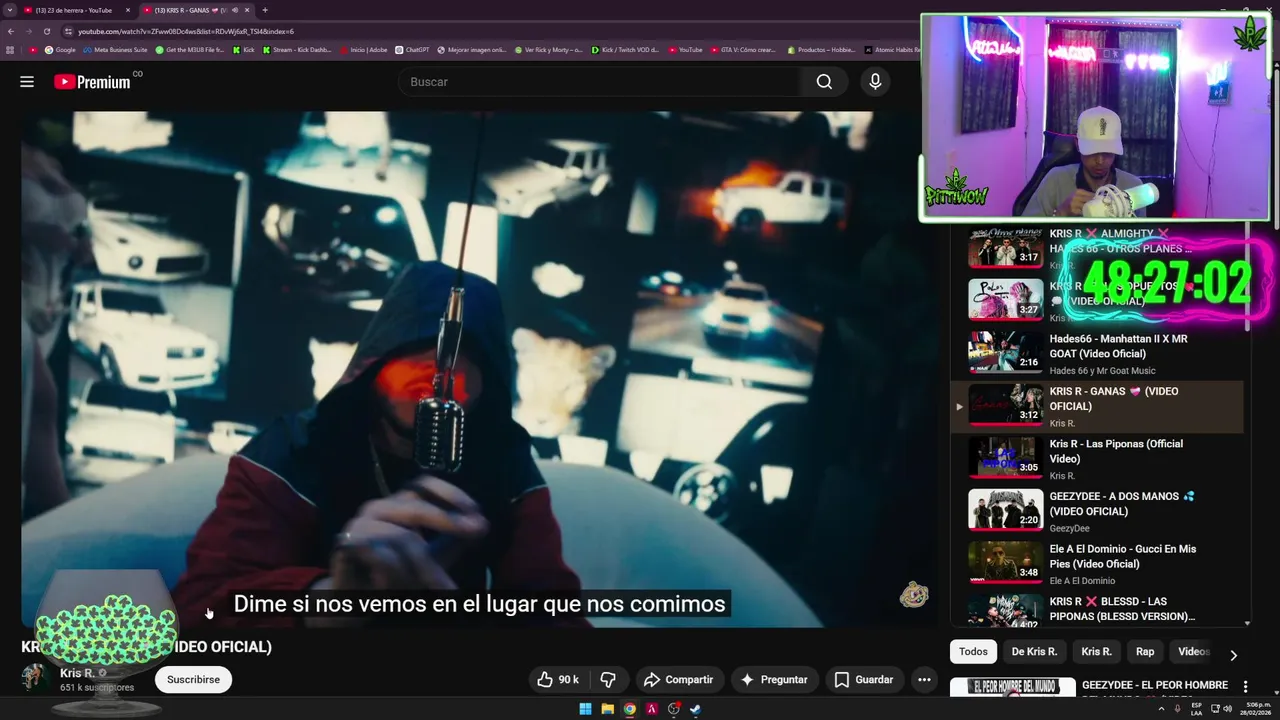Open the Compartir share dialog
The height and width of the screenshot is (720, 1280).
(678, 680)
